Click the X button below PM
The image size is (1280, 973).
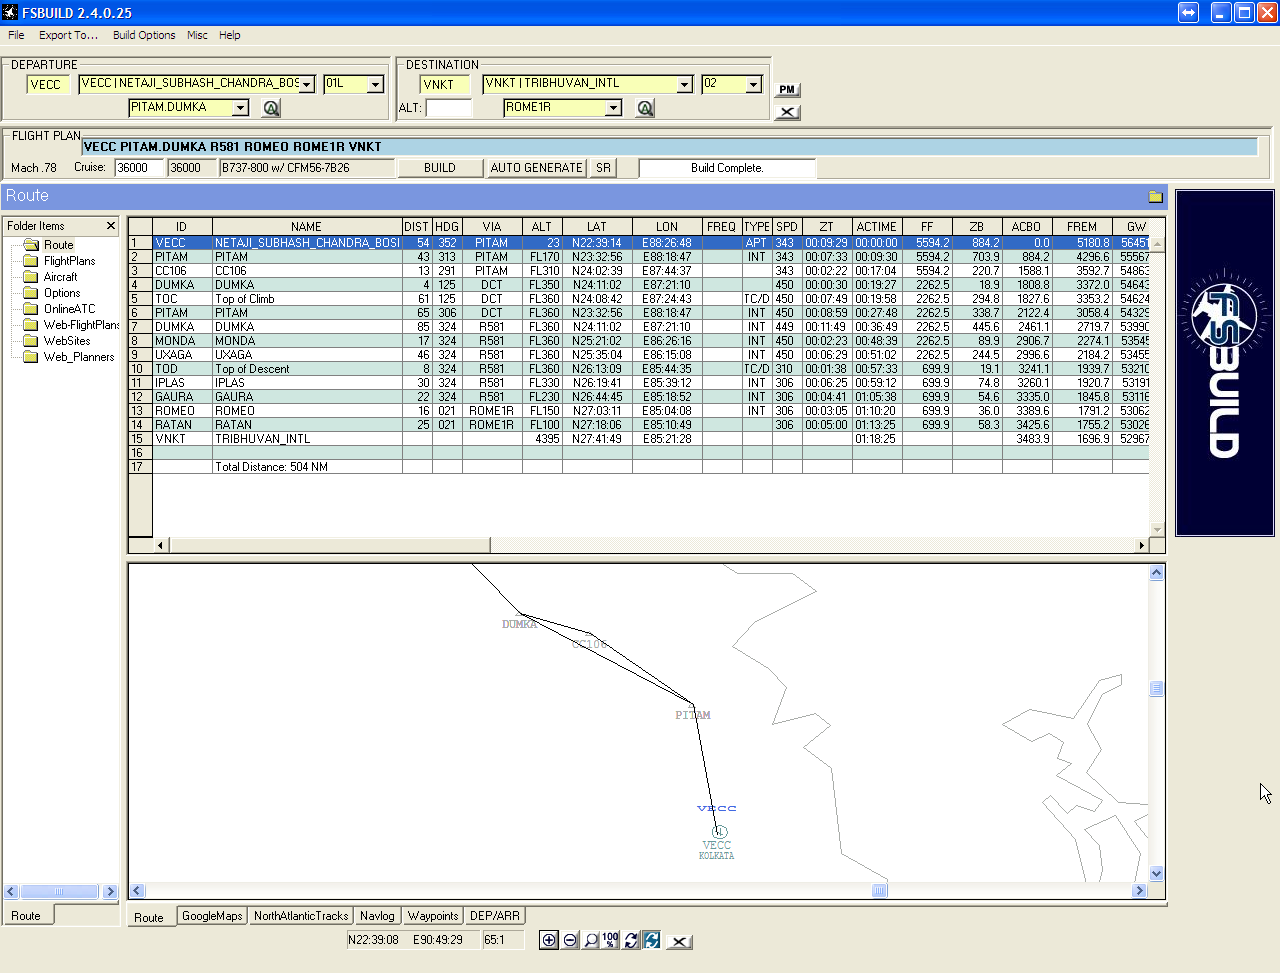click(787, 112)
